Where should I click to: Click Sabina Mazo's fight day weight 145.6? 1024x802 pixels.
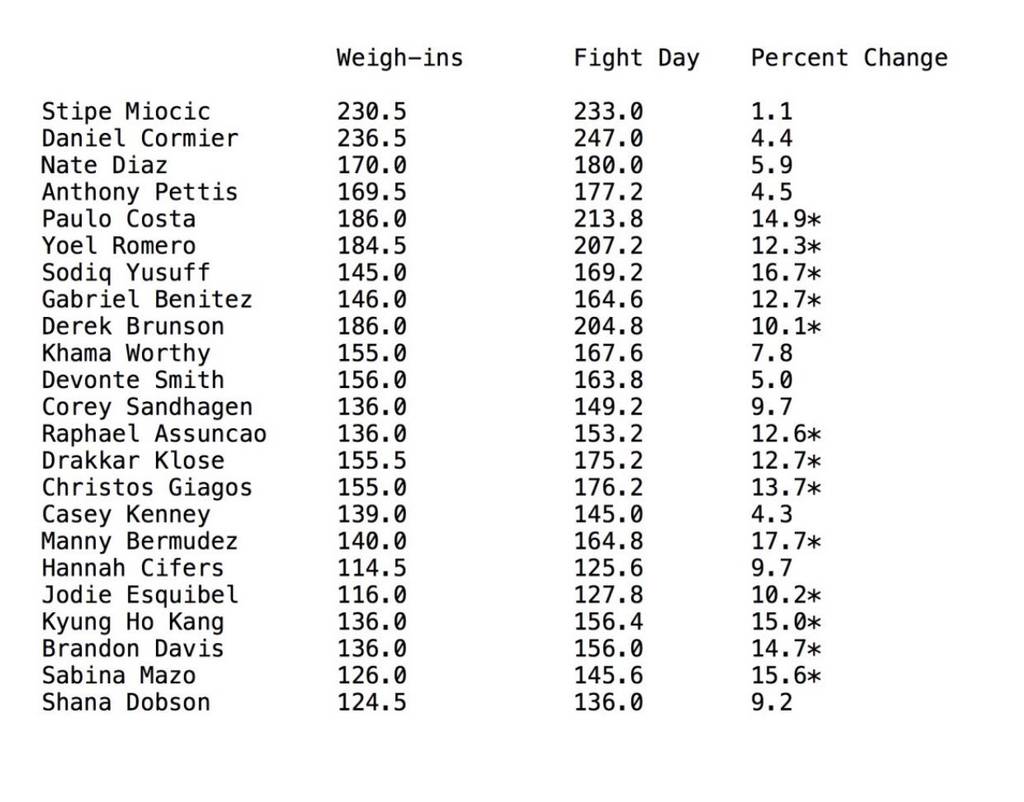608,676
